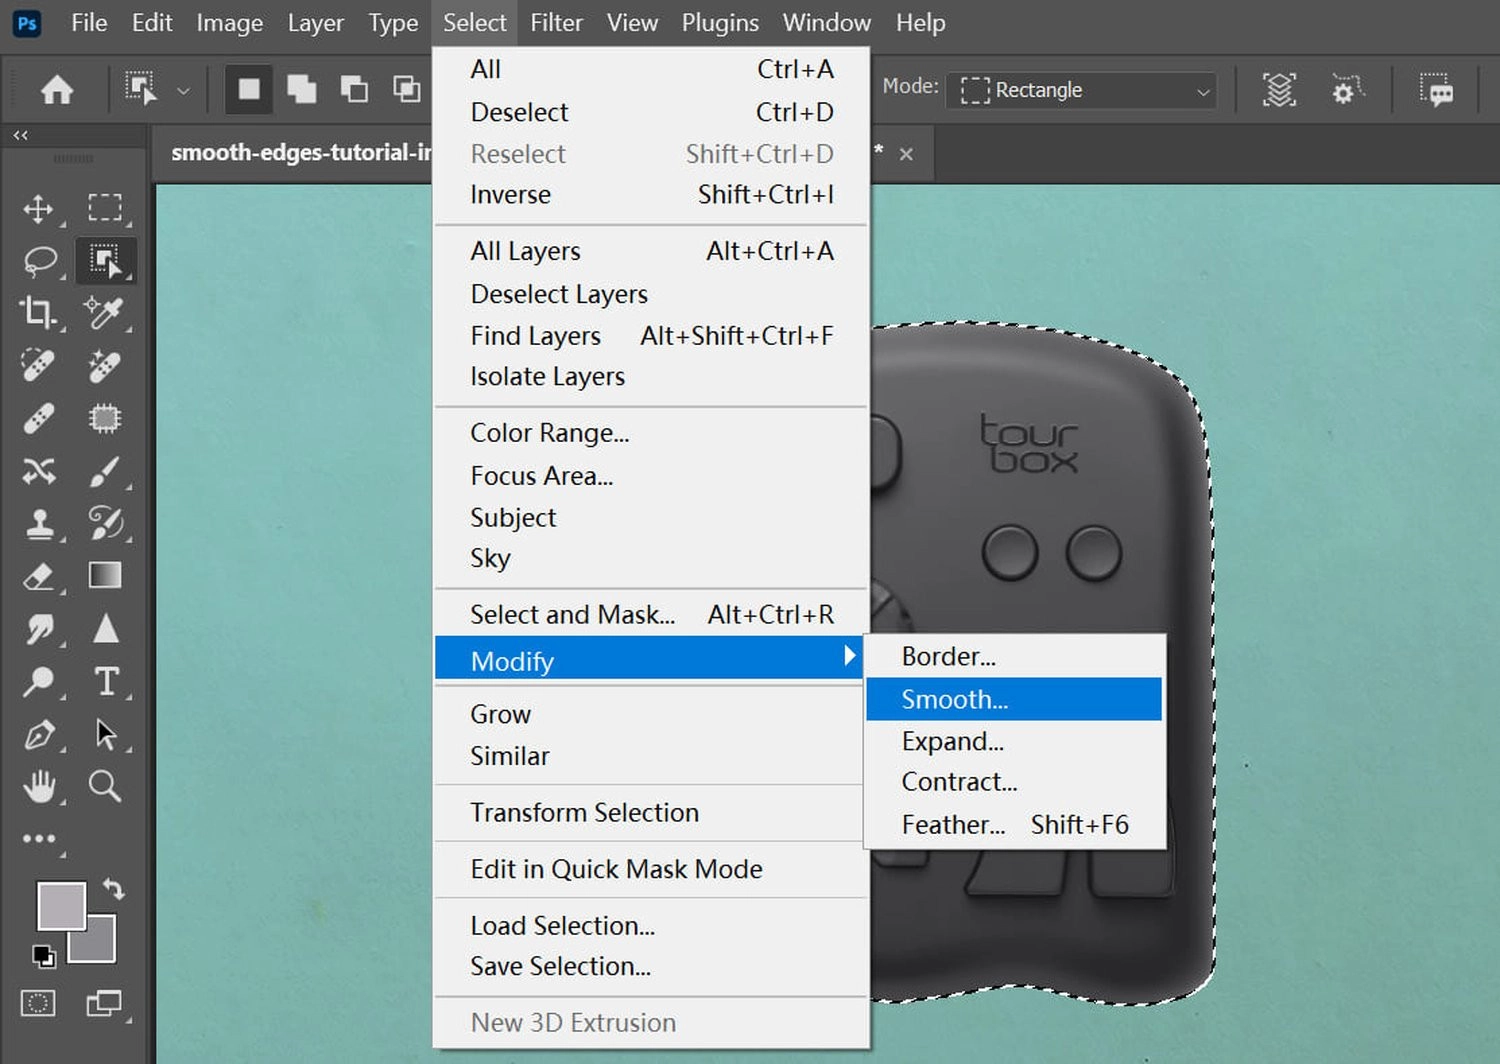Select the Zoom tool
The image size is (1500, 1064).
coord(105,787)
